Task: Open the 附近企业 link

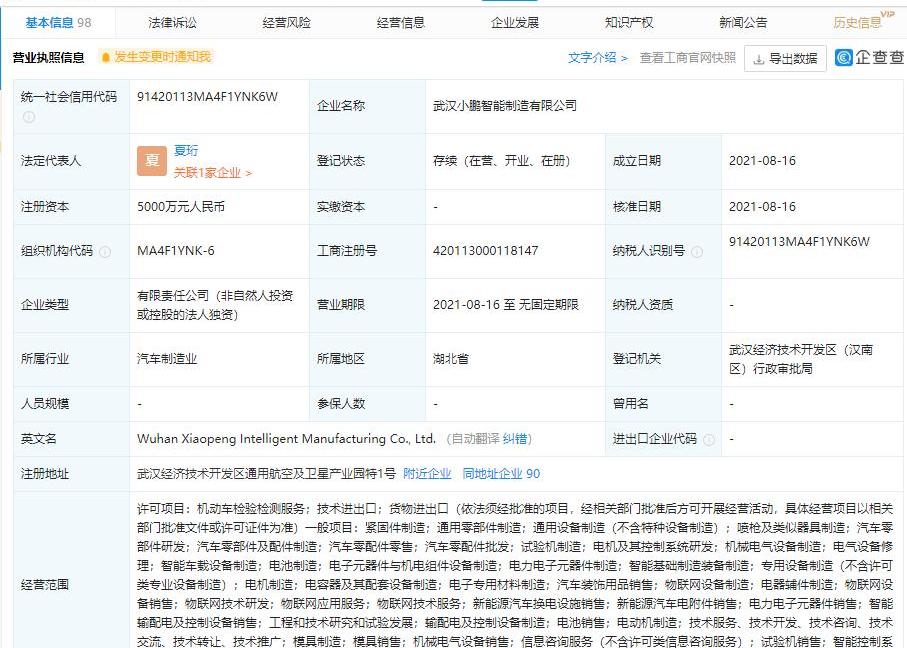Action: [427, 474]
